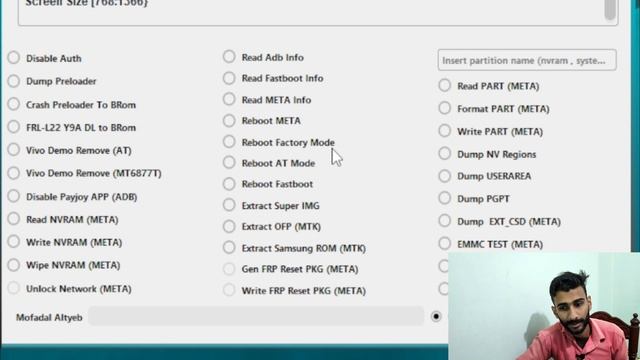Select Reboot Factory Mode

(x=229, y=142)
